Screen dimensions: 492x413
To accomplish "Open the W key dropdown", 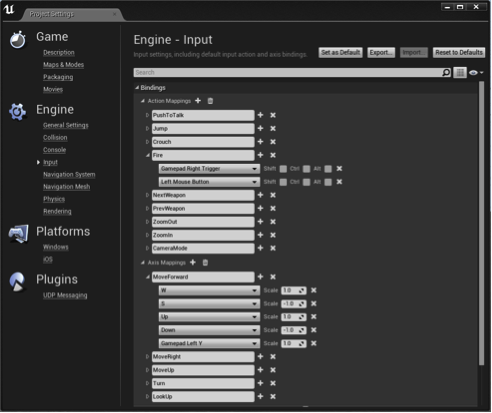I will pyautogui.click(x=209, y=290).
